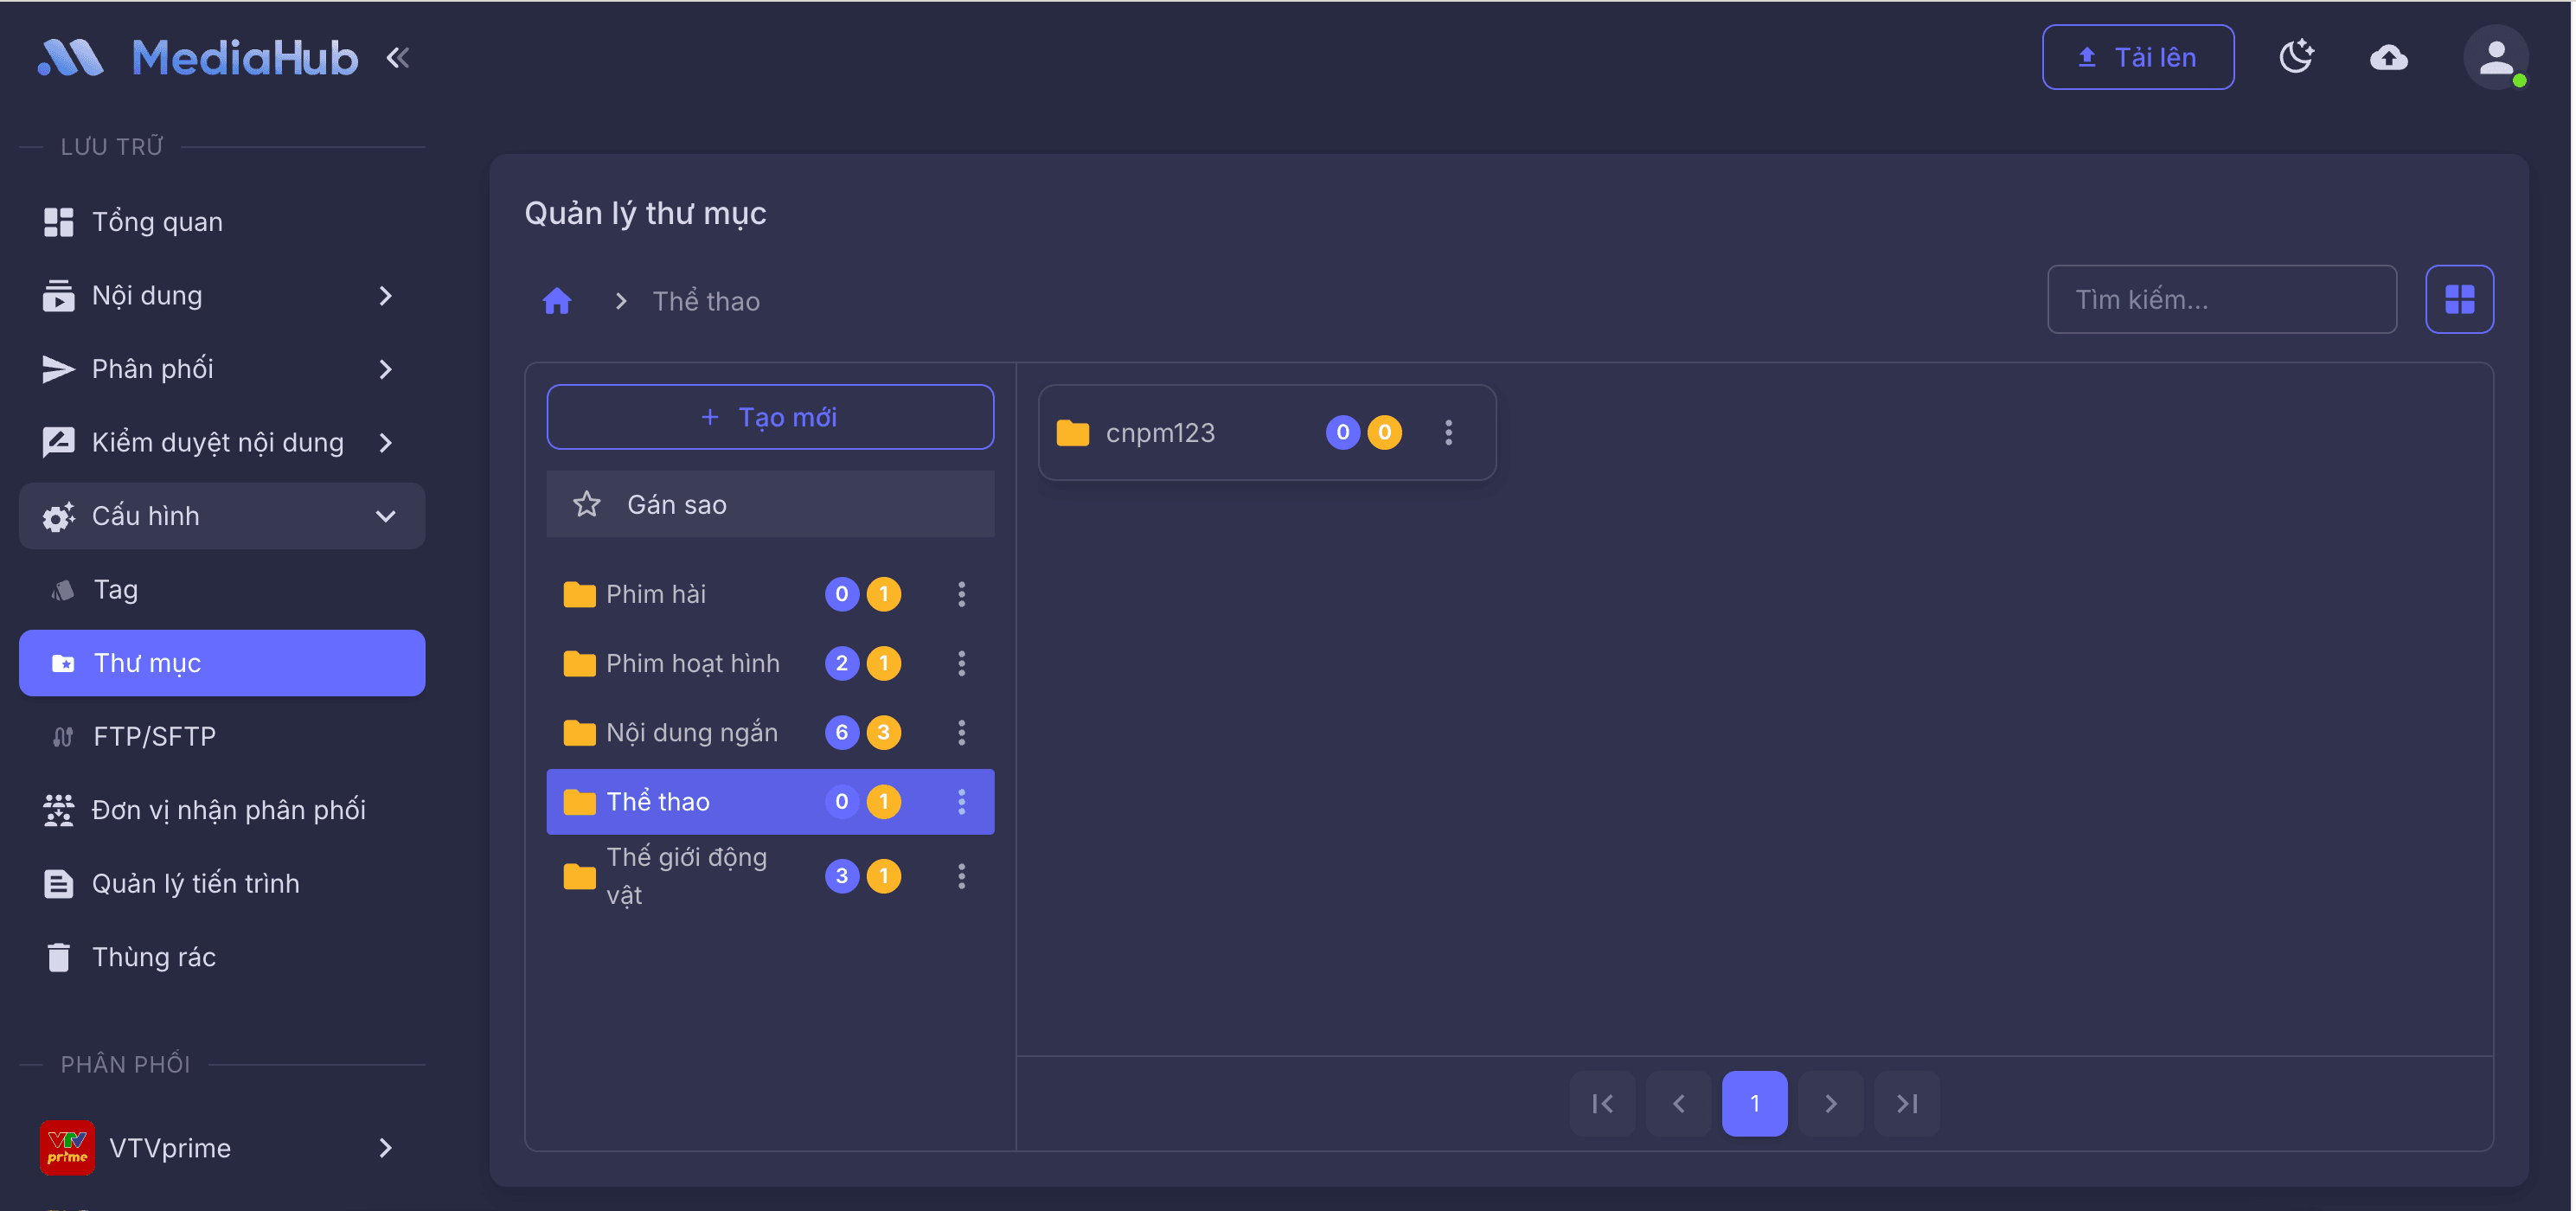Viewport: 2576px width, 1211px height.
Task: Open three-dot menu for Nội dung ngắn
Action: point(961,733)
